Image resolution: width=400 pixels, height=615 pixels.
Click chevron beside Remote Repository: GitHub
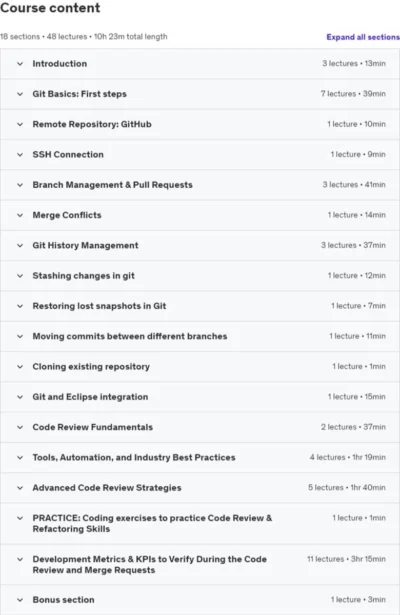(20, 124)
